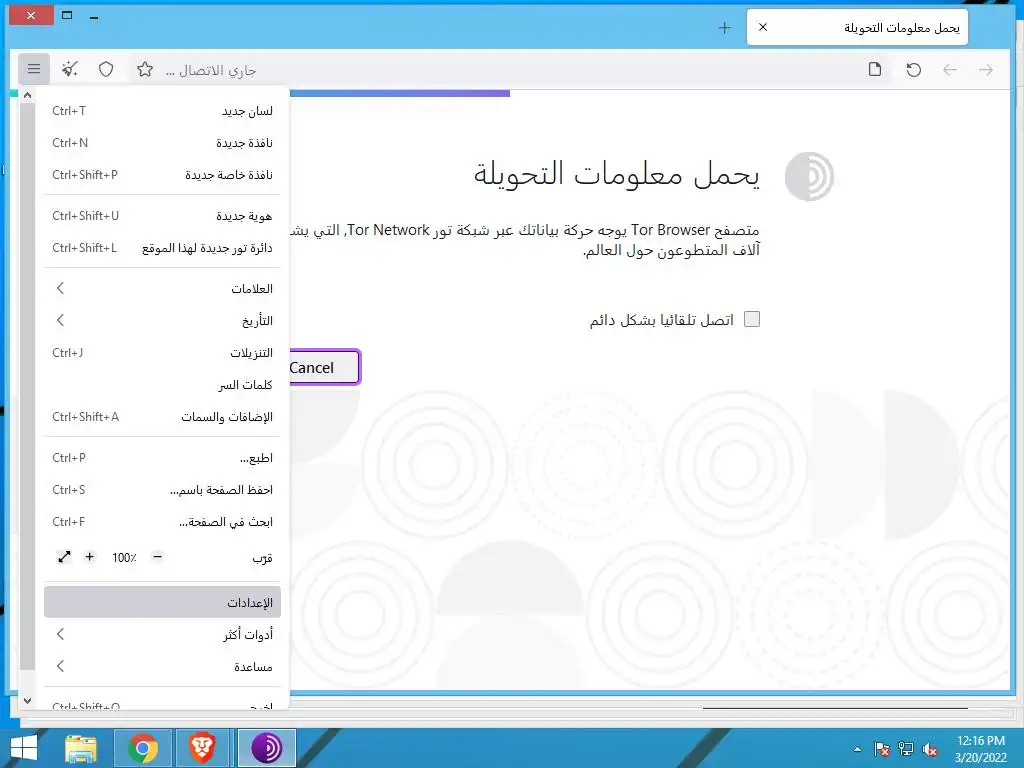1024x768 pixels.
Task: Choose نافذة خاصة جديدة private window item
Action: coord(163,174)
